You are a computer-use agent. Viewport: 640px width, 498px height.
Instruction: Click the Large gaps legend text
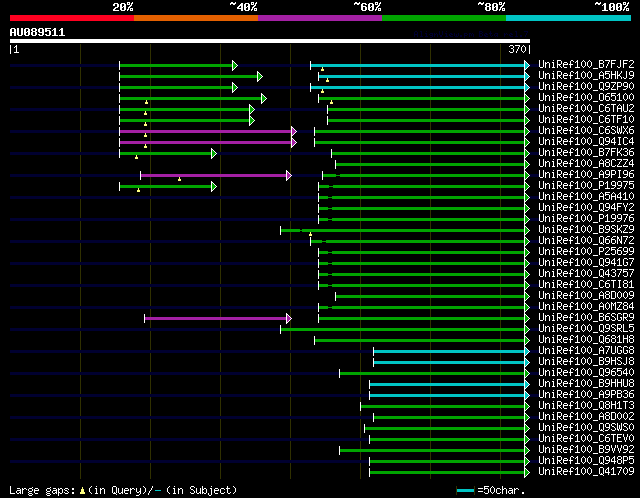123,490
